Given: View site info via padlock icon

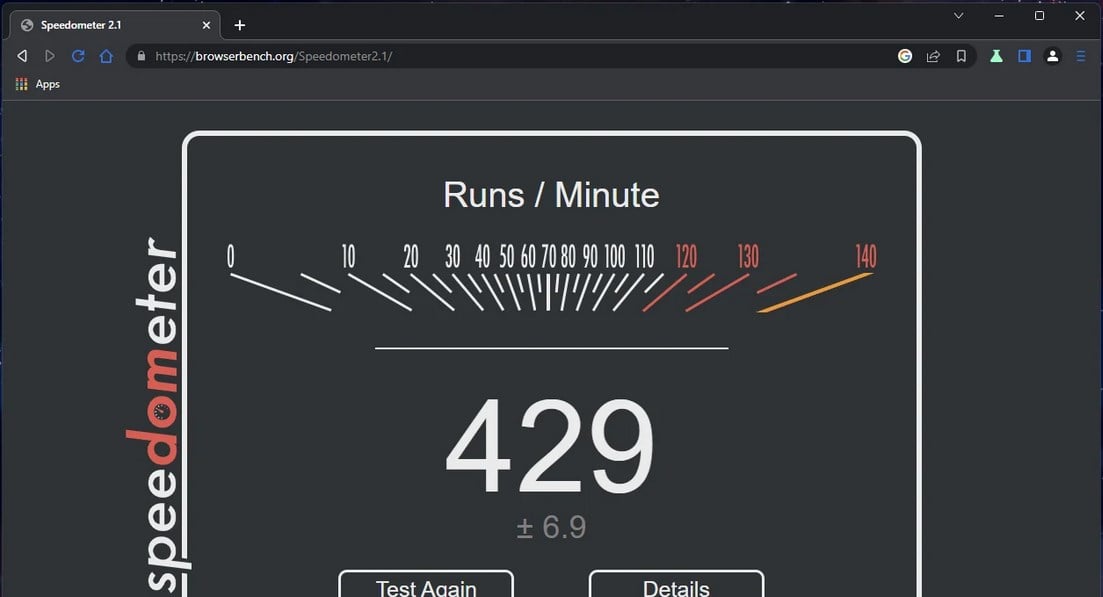Looking at the screenshot, I should tap(141, 56).
